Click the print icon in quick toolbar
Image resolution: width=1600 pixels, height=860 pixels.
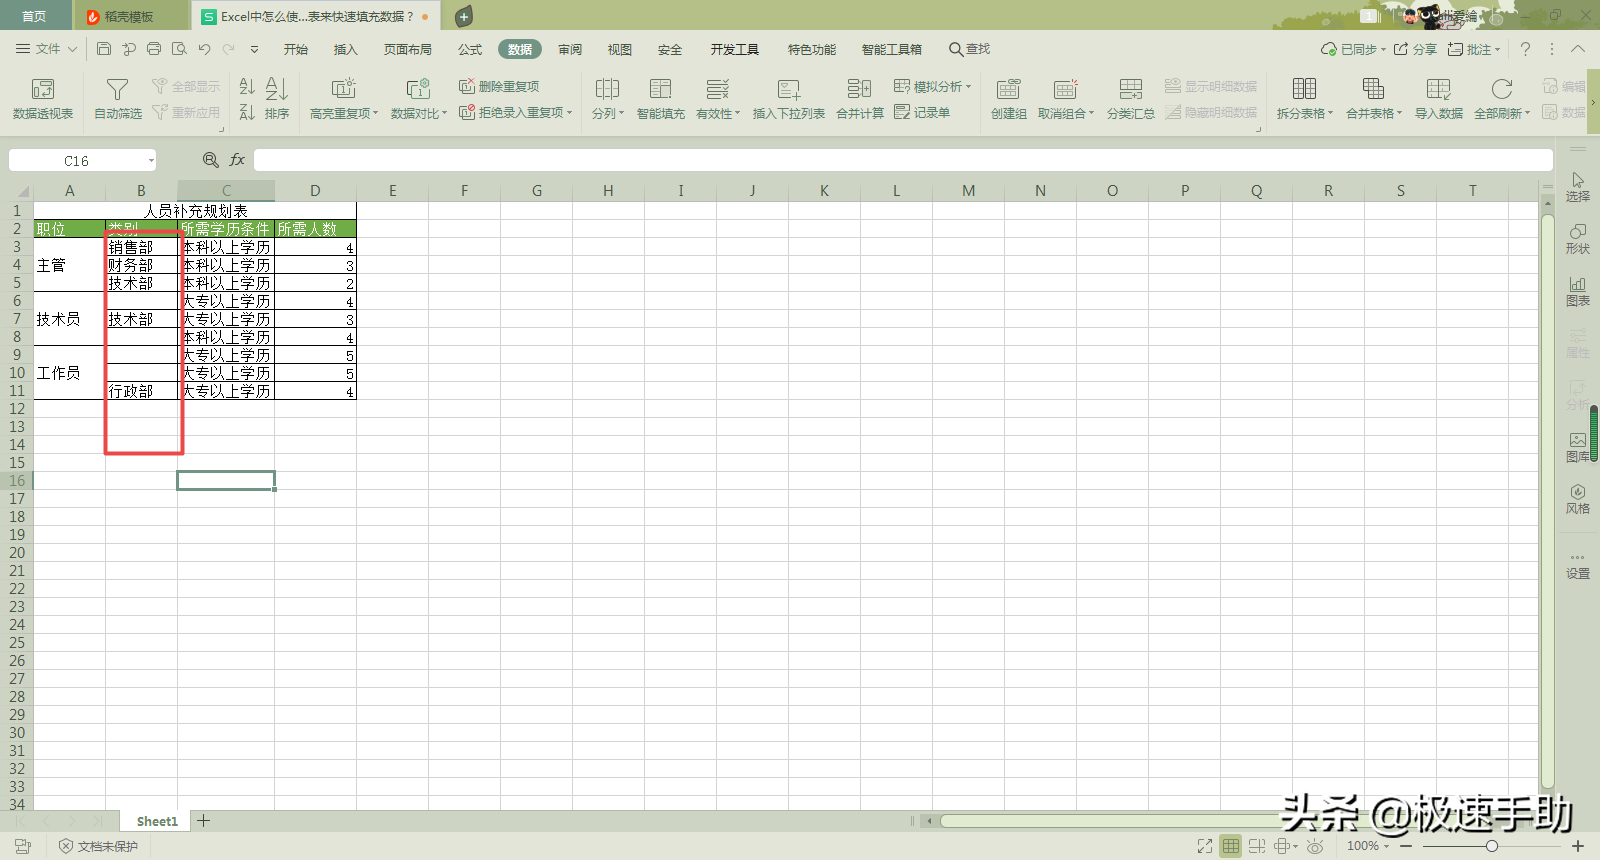coord(154,49)
